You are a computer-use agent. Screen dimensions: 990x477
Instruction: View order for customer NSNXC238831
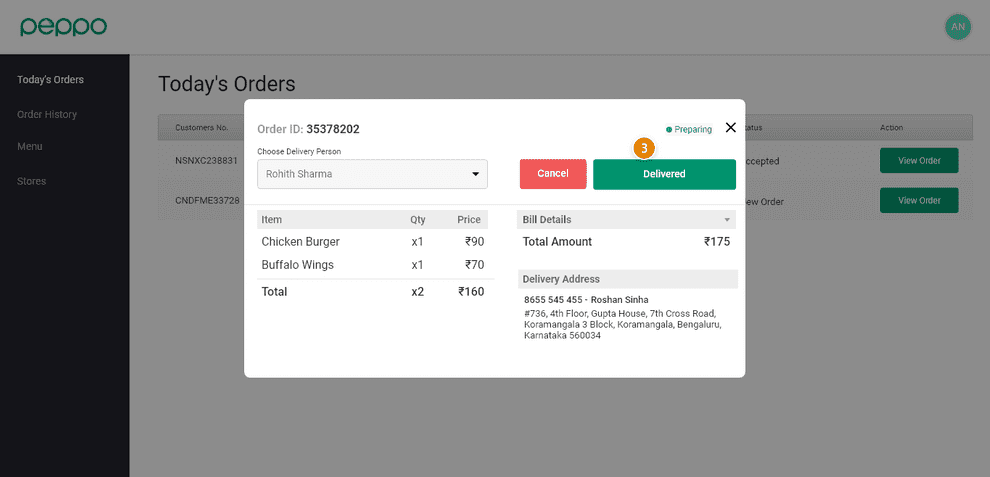tap(918, 160)
